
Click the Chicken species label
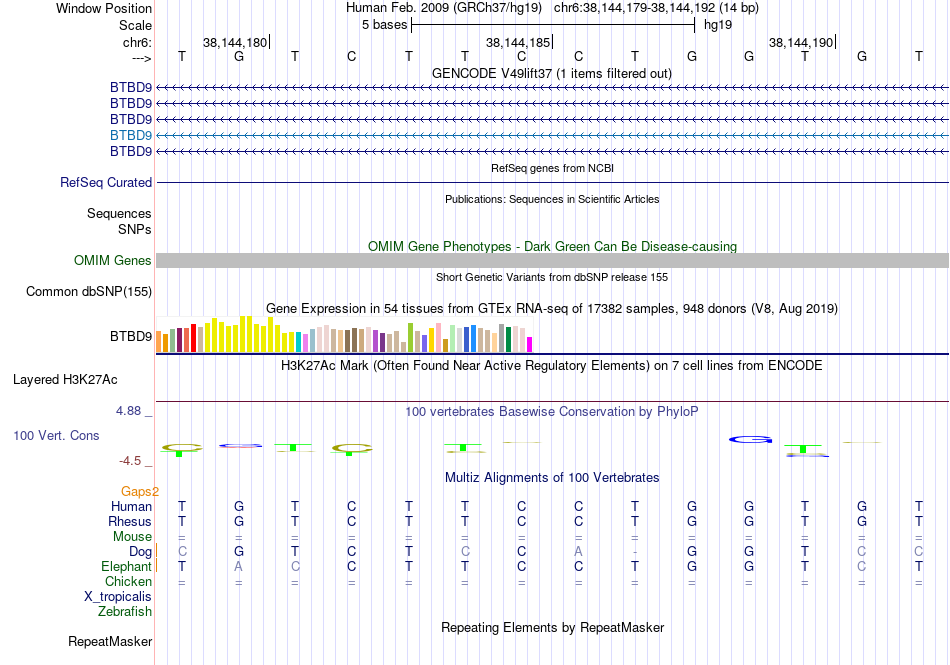pos(128,581)
